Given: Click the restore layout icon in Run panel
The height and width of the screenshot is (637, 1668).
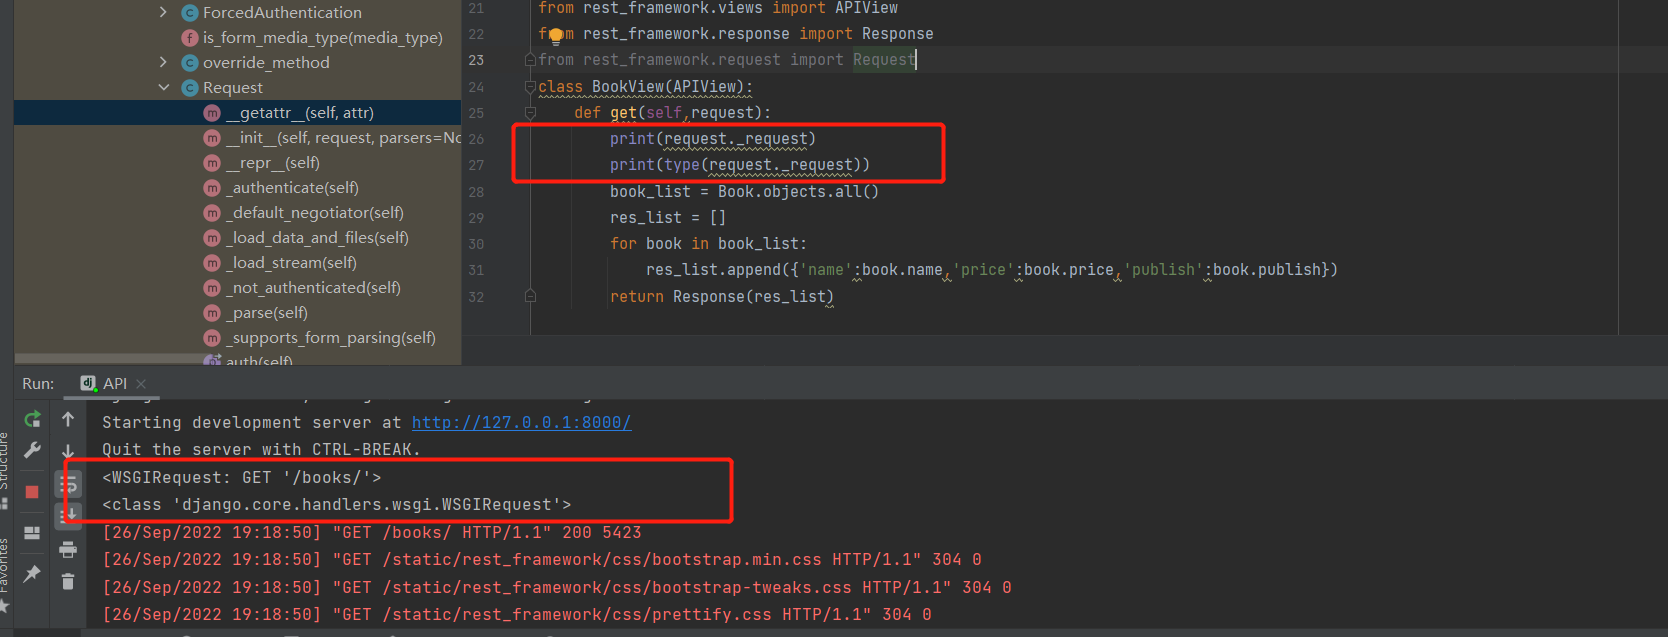Looking at the screenshot, I should click(x=32, y=533).
